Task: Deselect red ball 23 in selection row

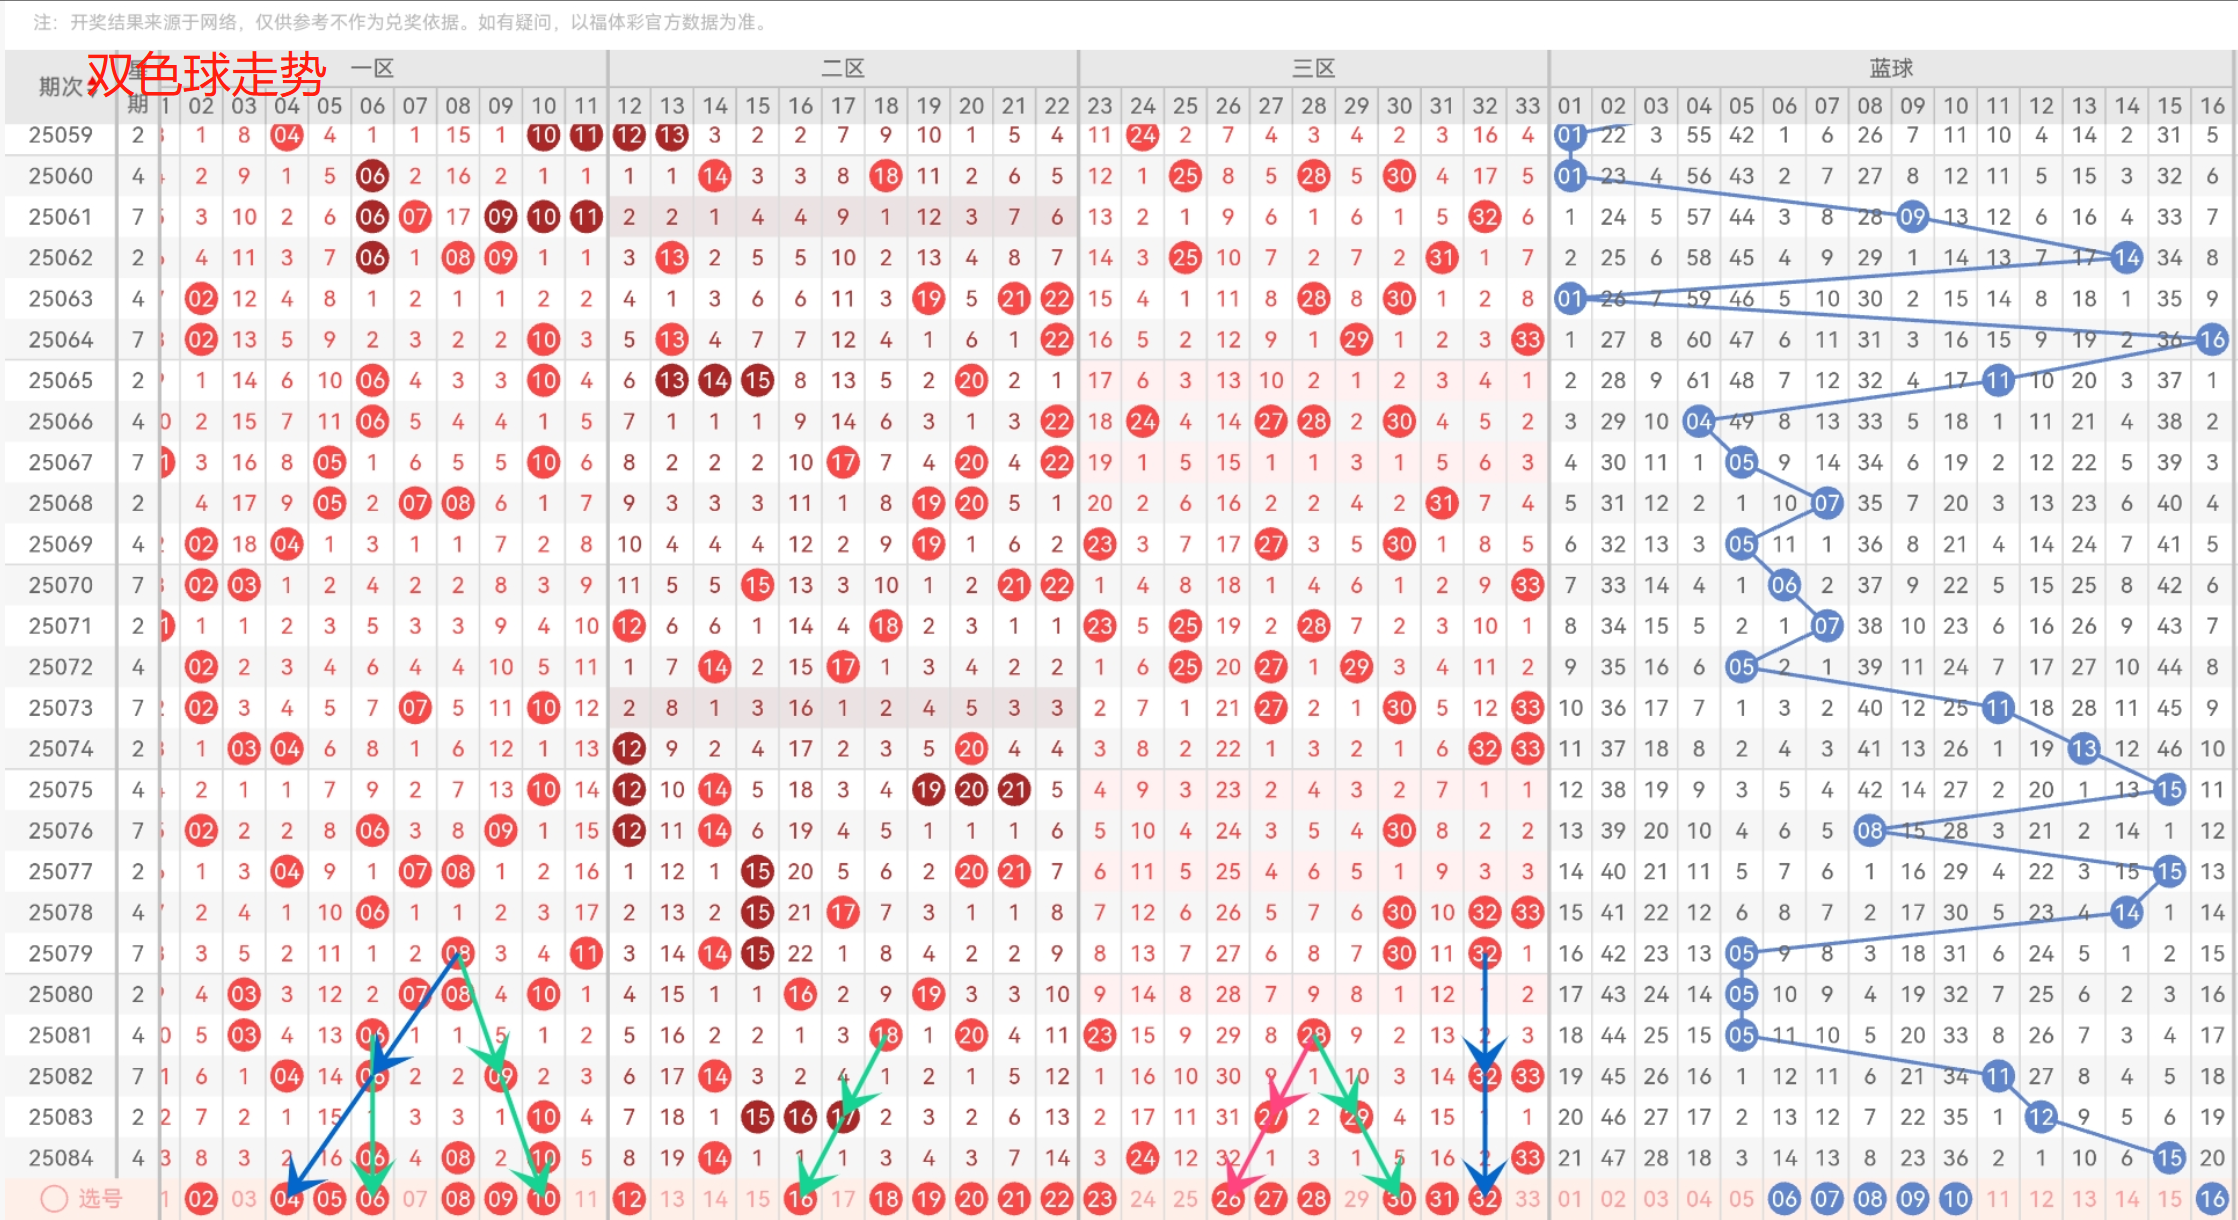Action: click(1099, 1198)
